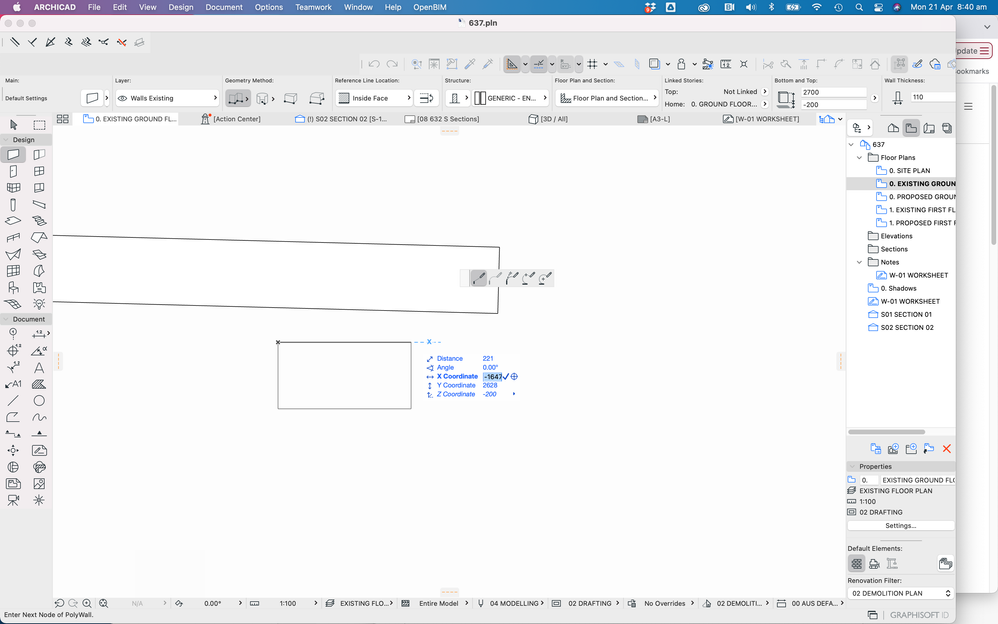Activate the Slab tool
Viewport: 998px width, 624px height.
[x=13, y=221]
